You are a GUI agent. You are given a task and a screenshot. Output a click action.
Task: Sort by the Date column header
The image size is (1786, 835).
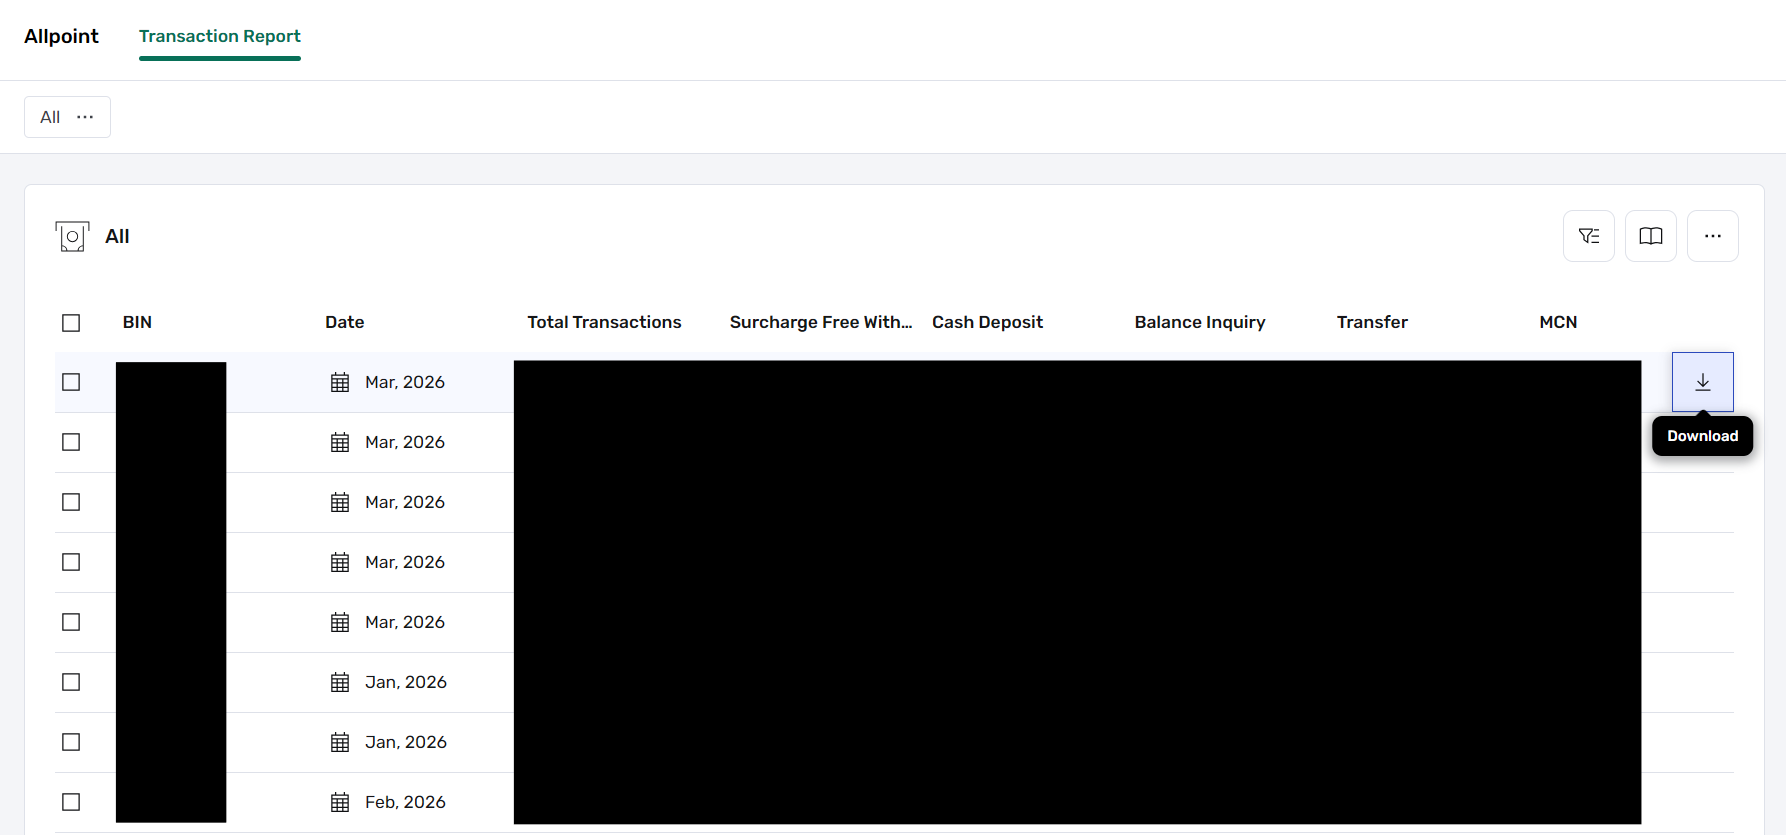pyautogui.click(x=344, y=322)
